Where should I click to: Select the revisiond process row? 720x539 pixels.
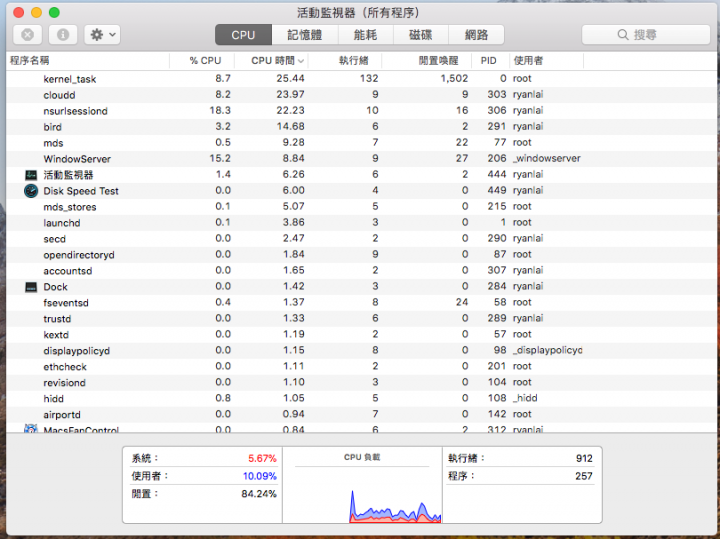pos(360,382)
